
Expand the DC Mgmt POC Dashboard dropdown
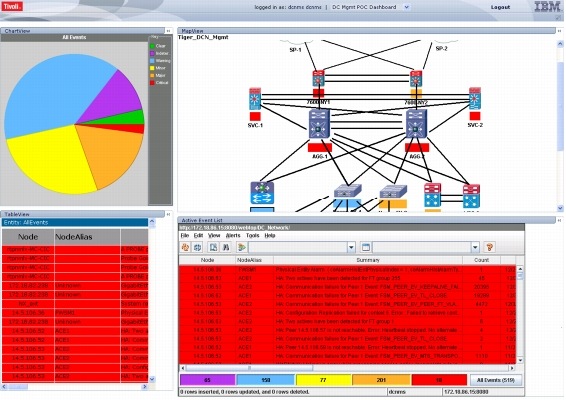click(406, 7)
